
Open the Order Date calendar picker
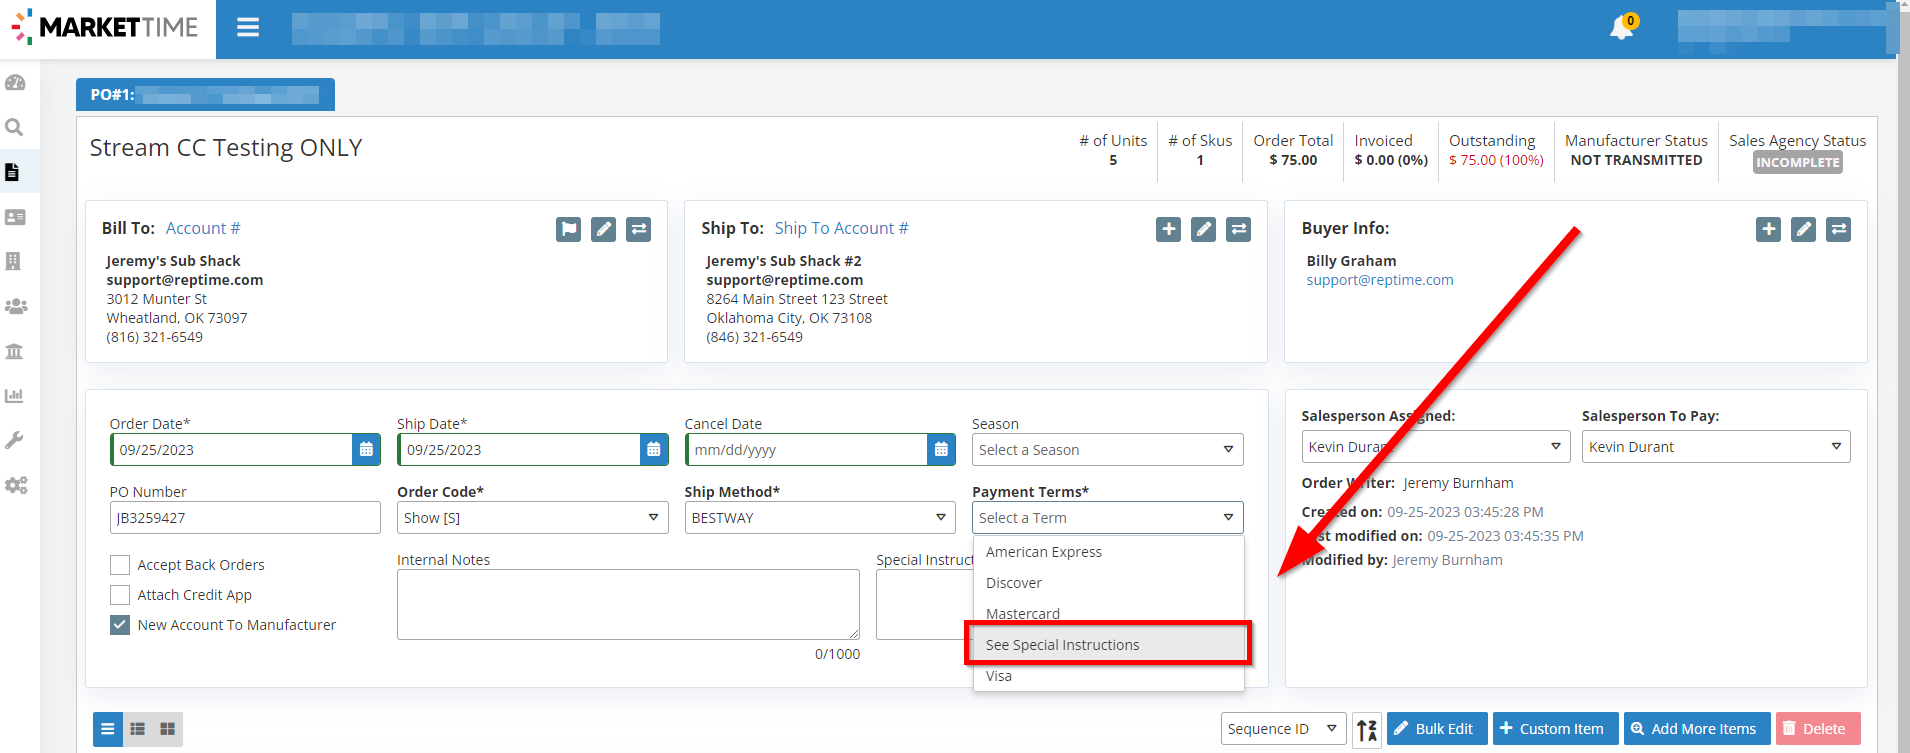(x=366, y=450)
